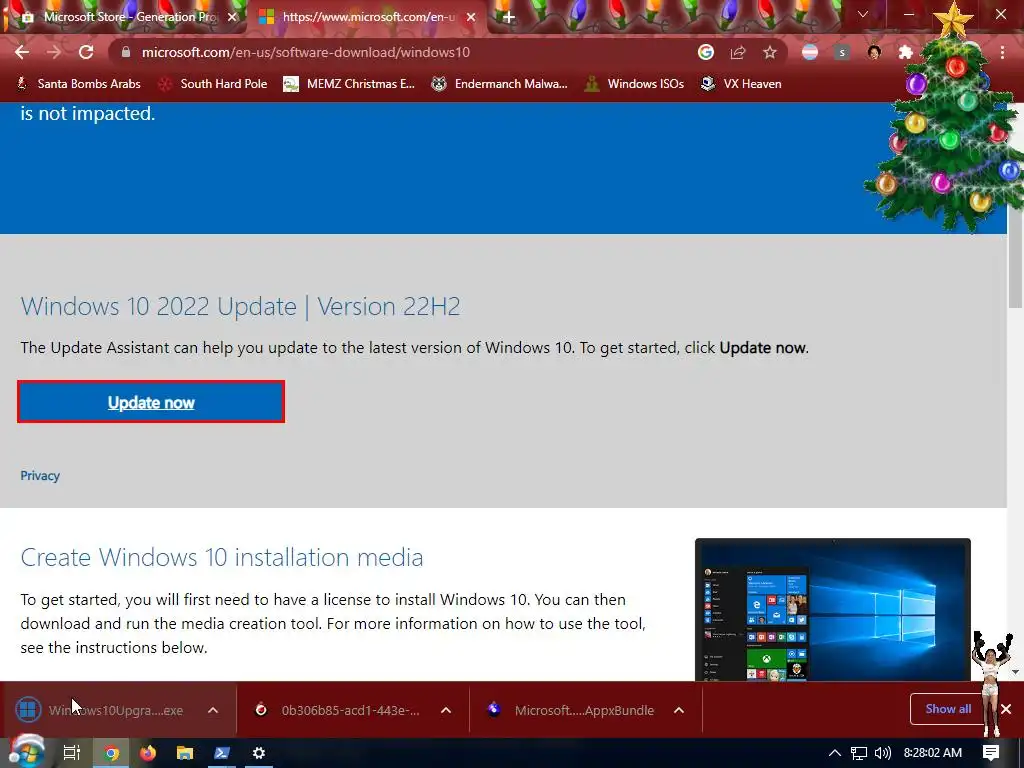
Task: Open the VX Heaven bookmark
Action: point(741,84)
